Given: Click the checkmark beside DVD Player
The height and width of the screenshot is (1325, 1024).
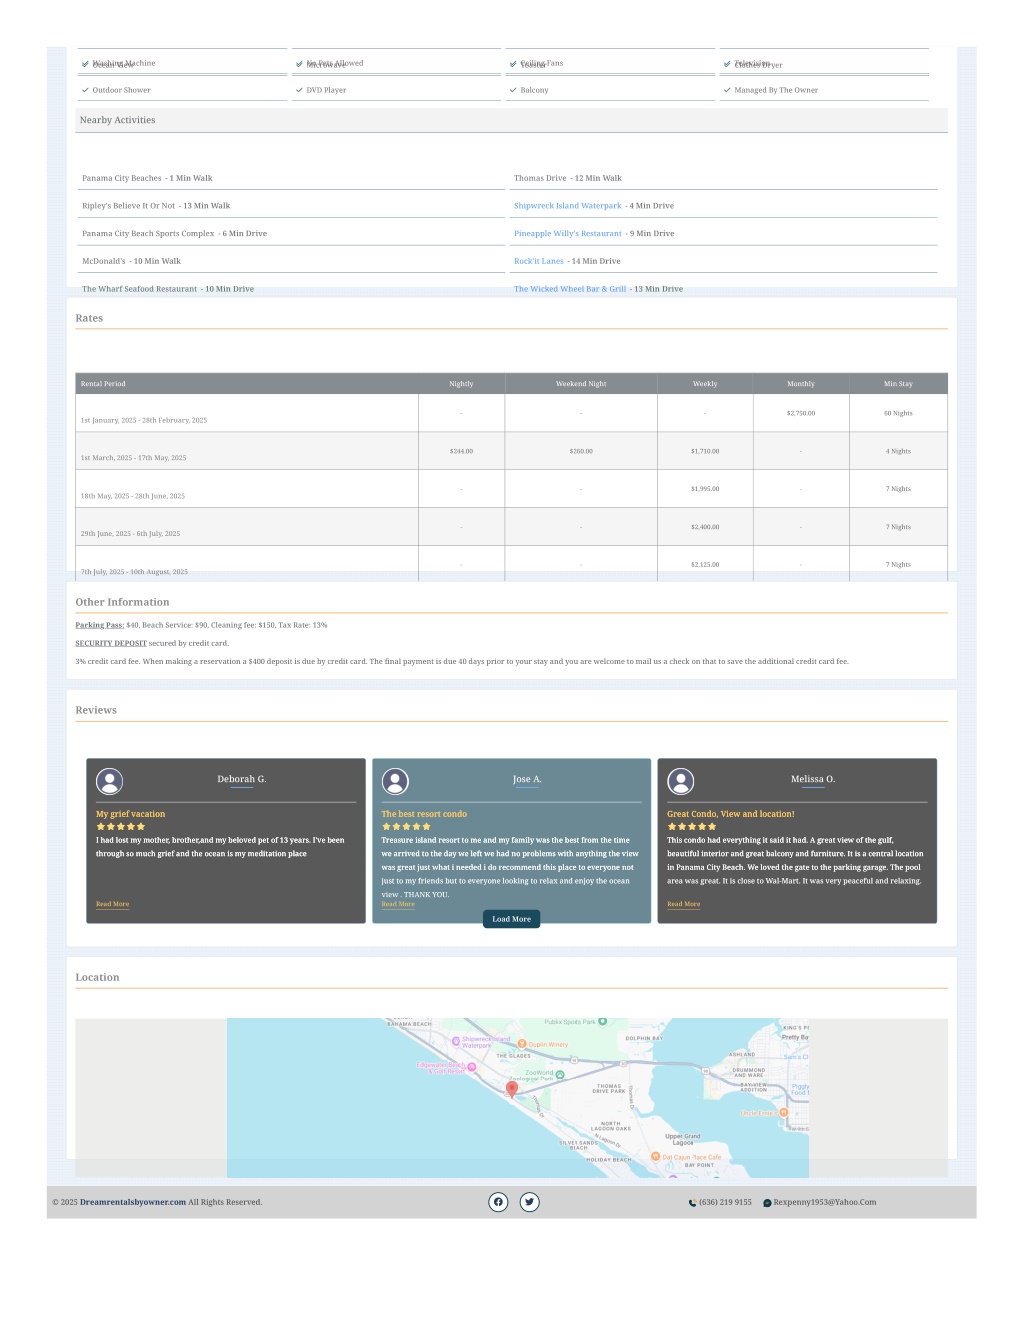Looking at the screenshot, I should point(299,90).
